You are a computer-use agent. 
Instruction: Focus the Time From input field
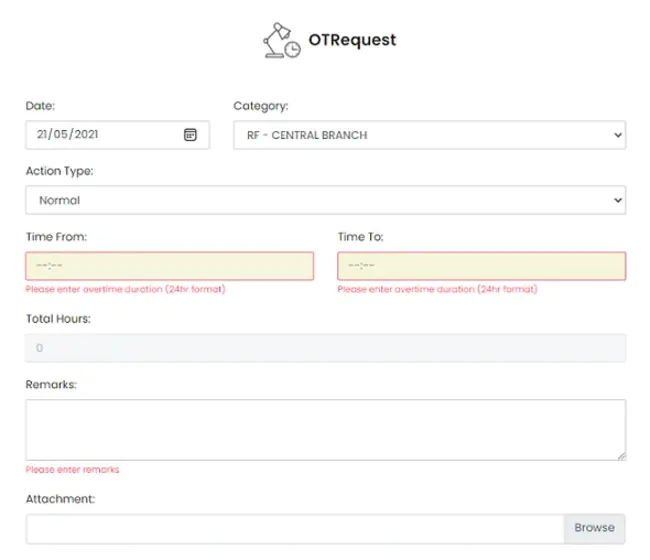coord(170,266)
